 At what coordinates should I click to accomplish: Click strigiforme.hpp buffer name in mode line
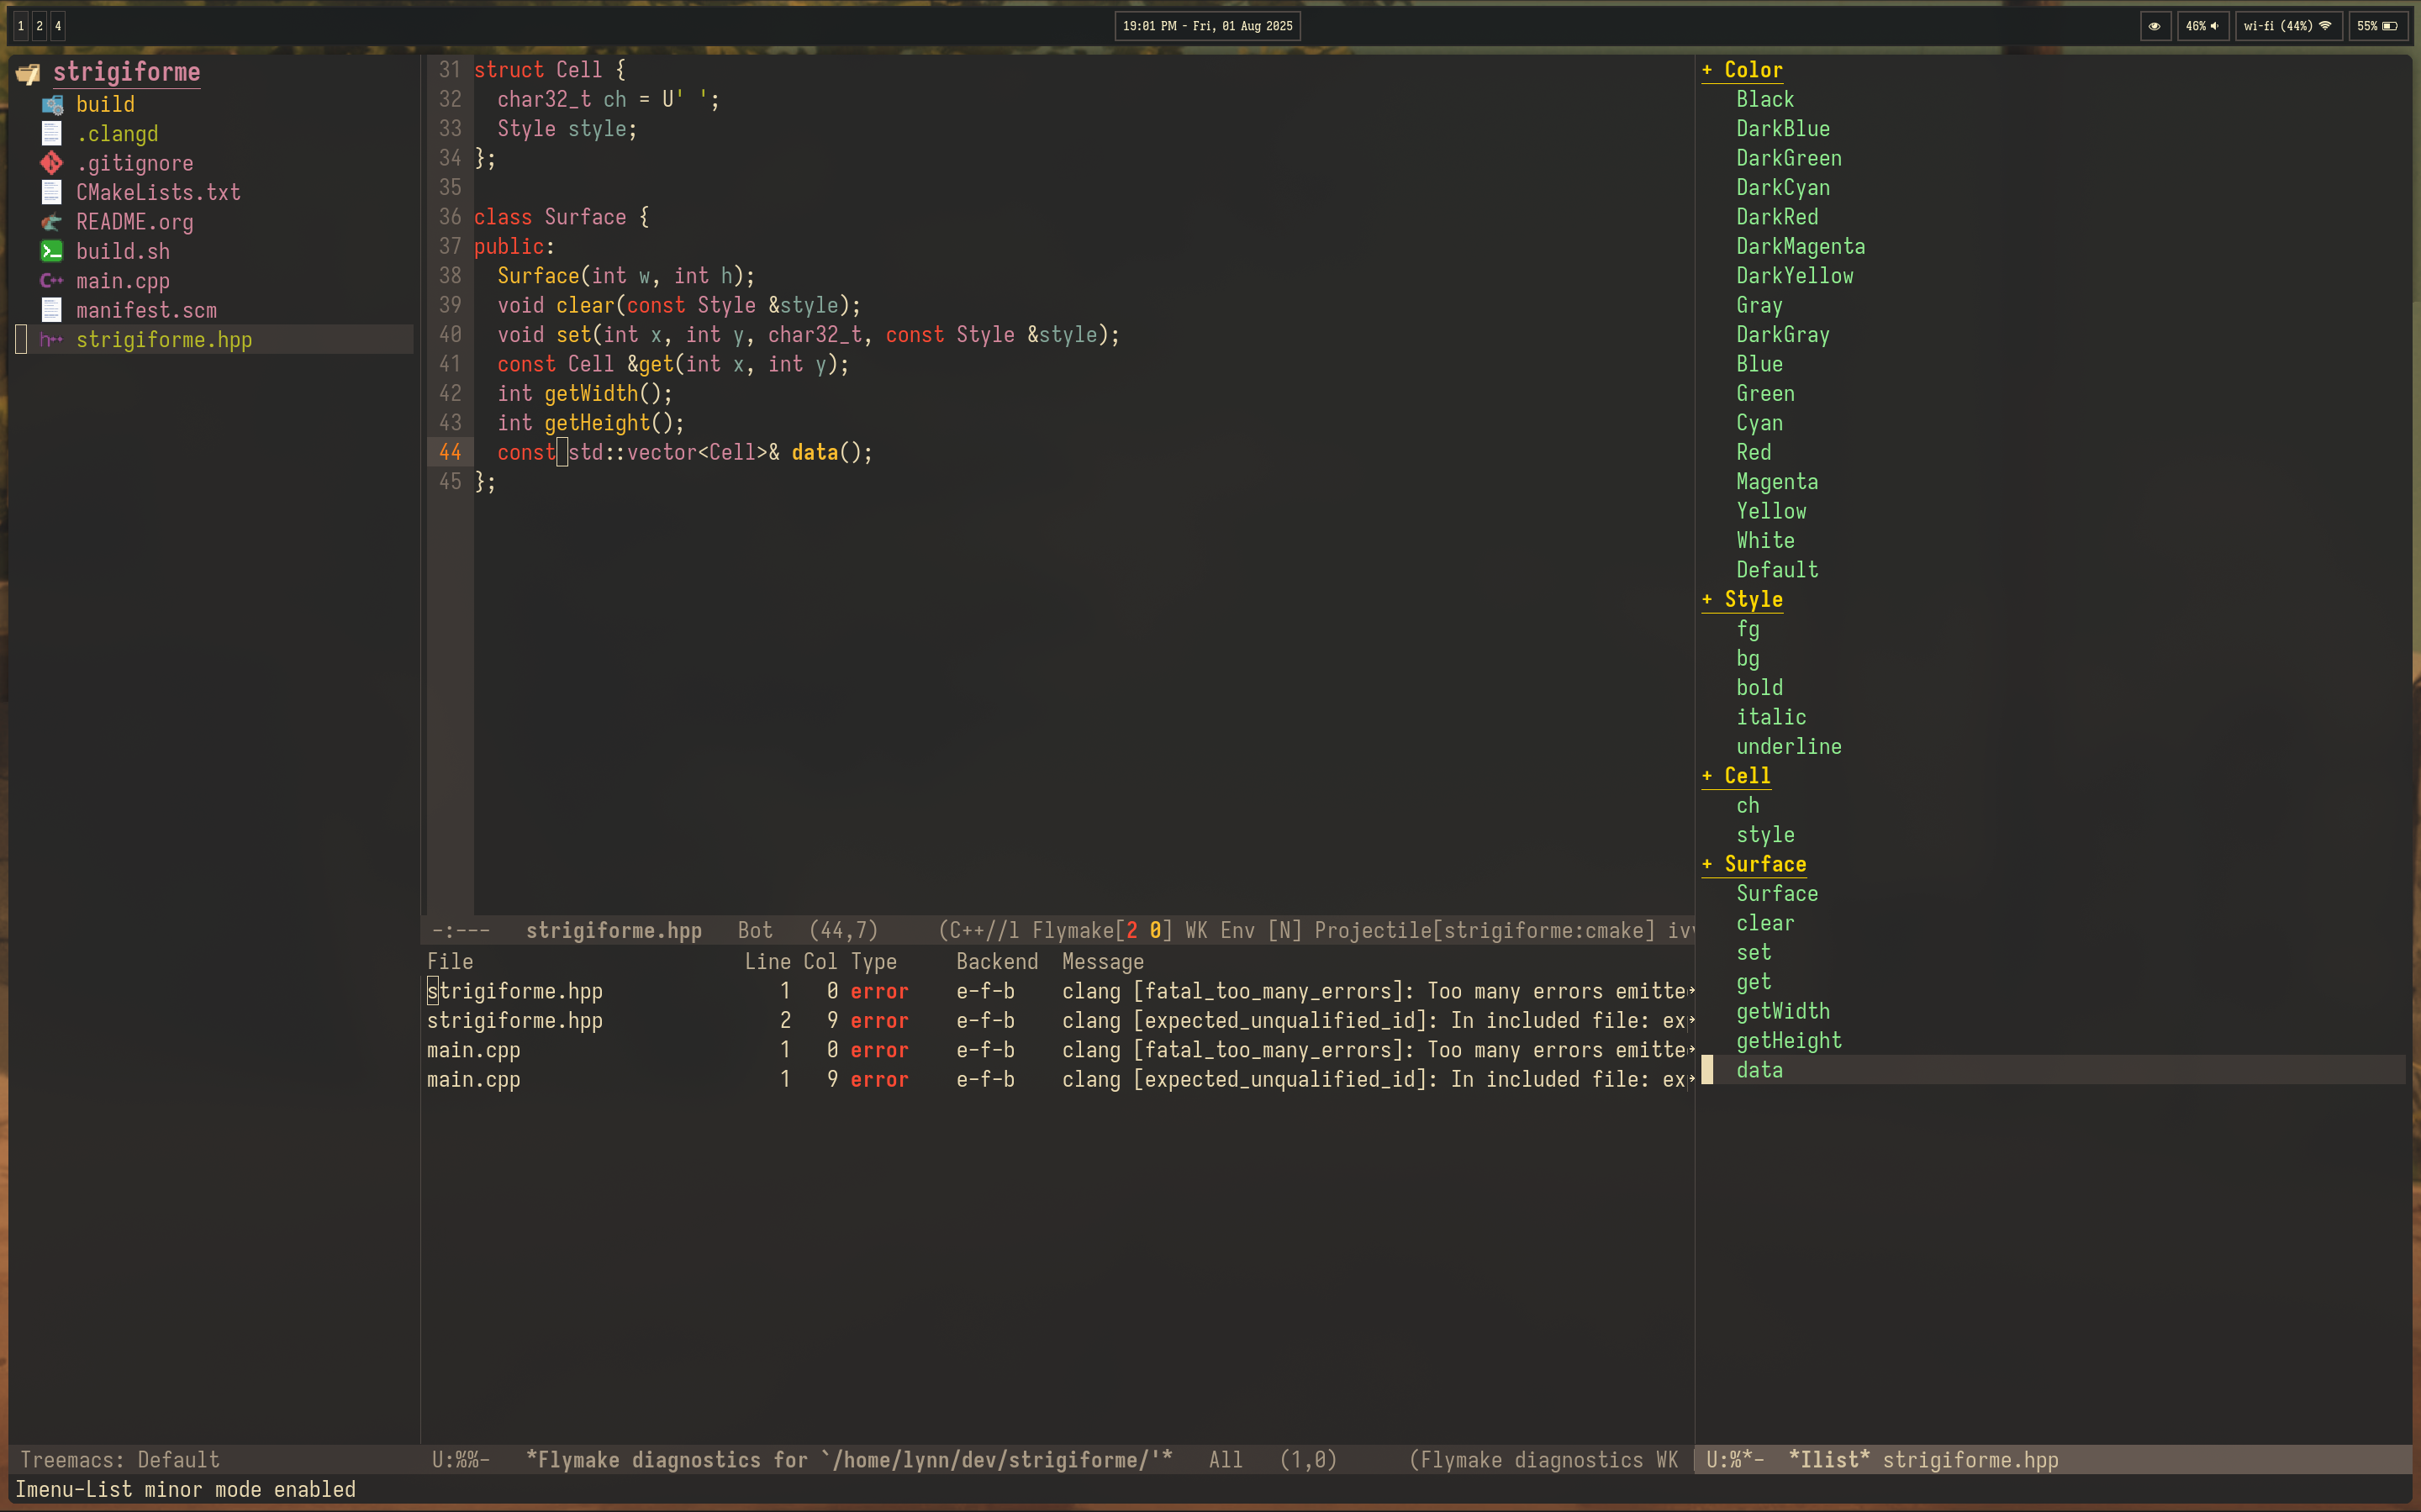pos(614,931)
